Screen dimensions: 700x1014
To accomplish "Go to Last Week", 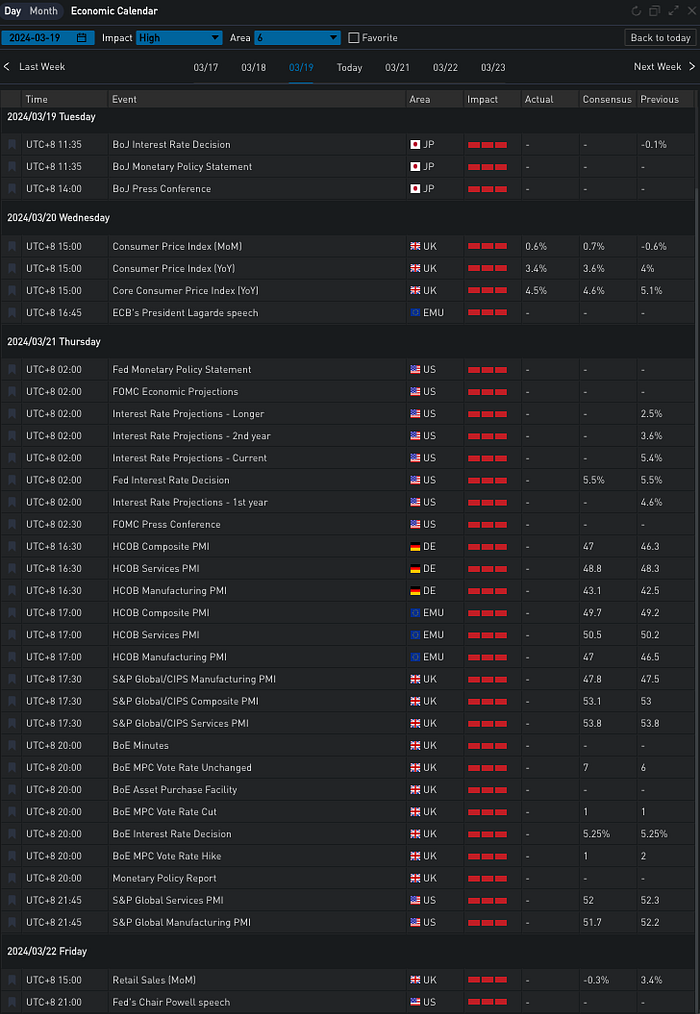I will point(35,67).
